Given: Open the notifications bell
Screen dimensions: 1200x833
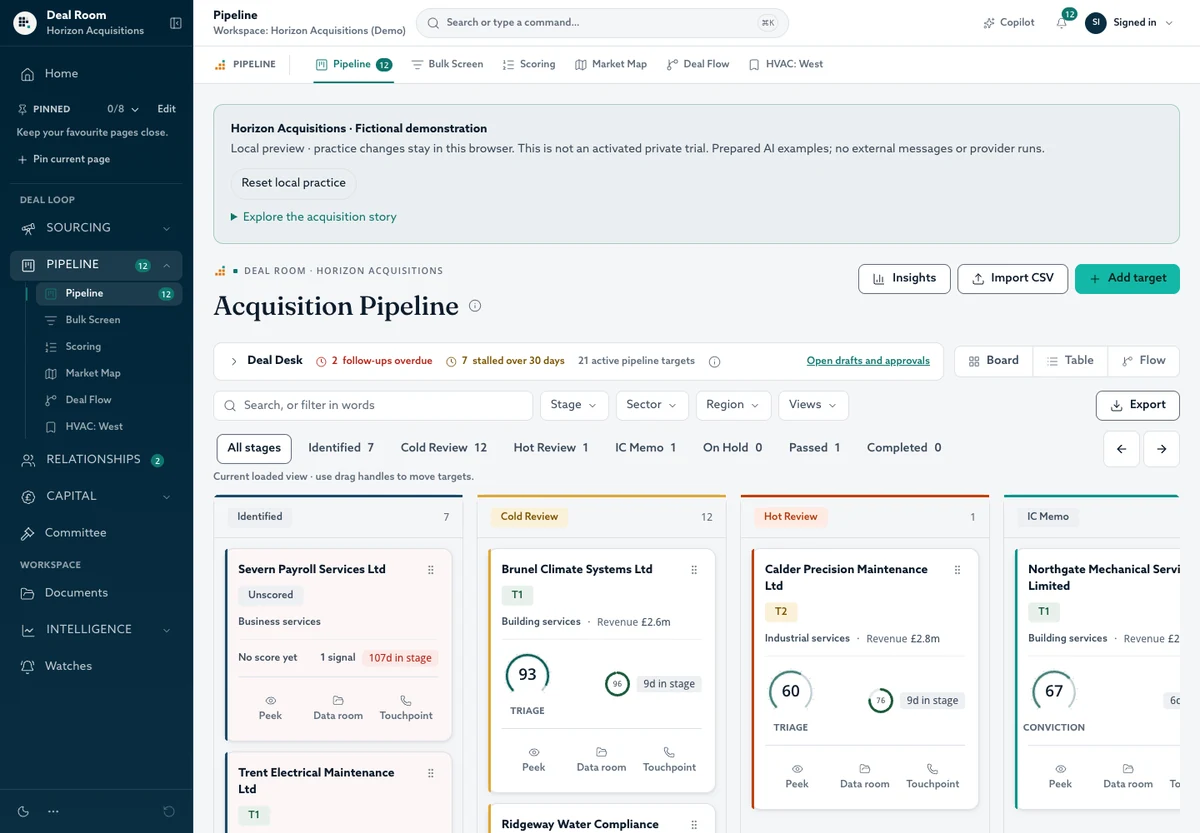Looking at the screenshot, I should click(x=1062, y=23).
